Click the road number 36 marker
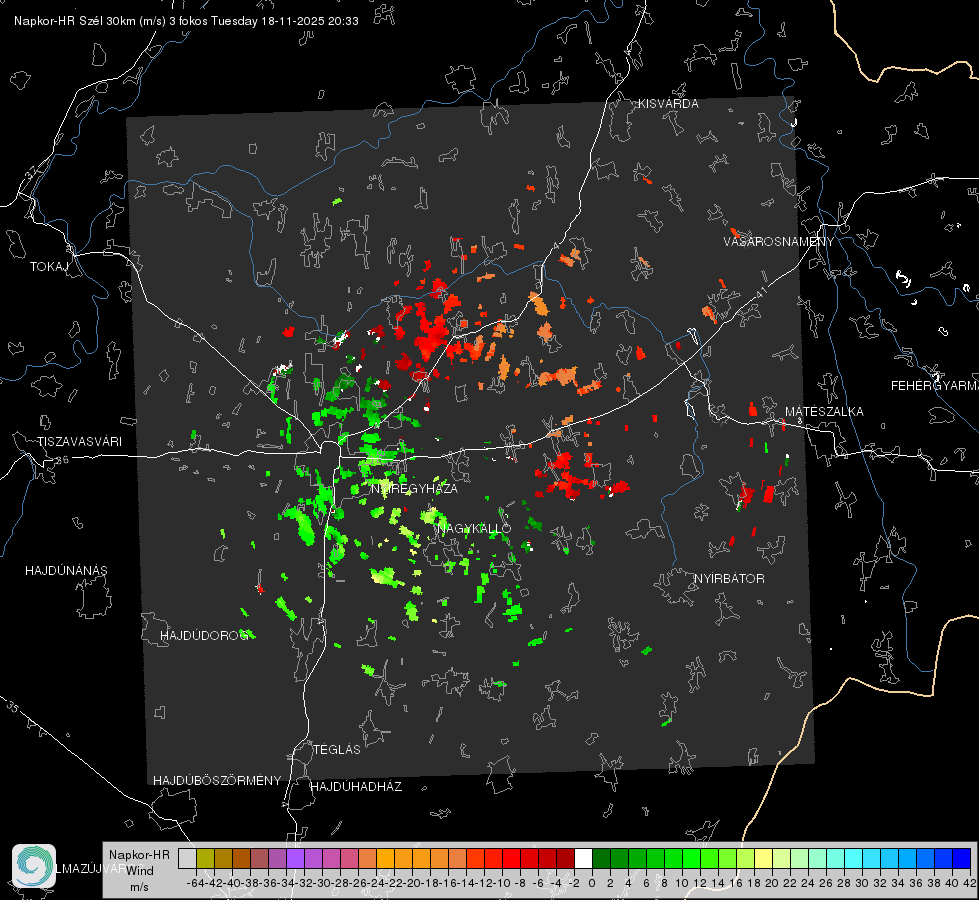This screenshot has width=979, height=900. 62,460
